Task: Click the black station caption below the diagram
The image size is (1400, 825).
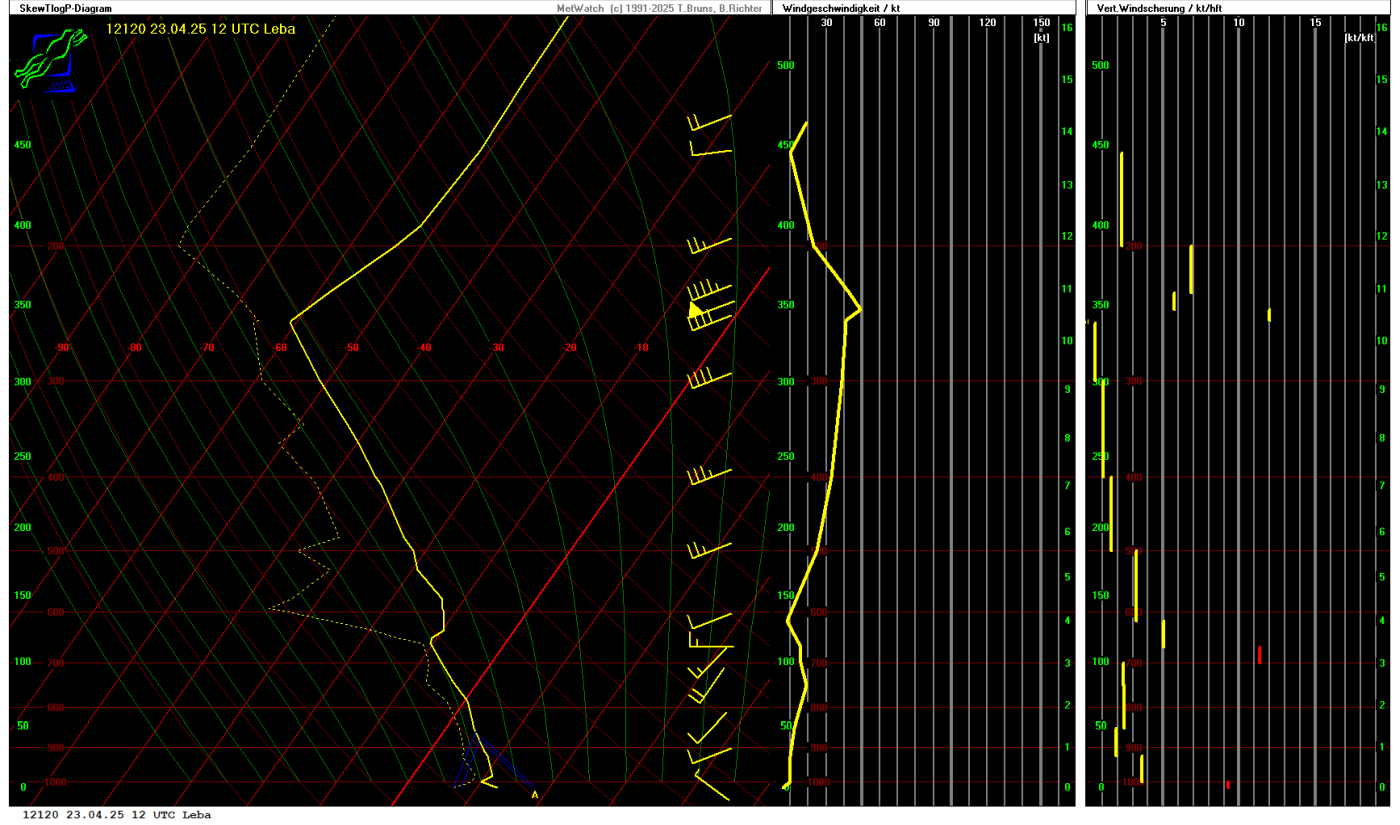Action: [x=117, y=815]
